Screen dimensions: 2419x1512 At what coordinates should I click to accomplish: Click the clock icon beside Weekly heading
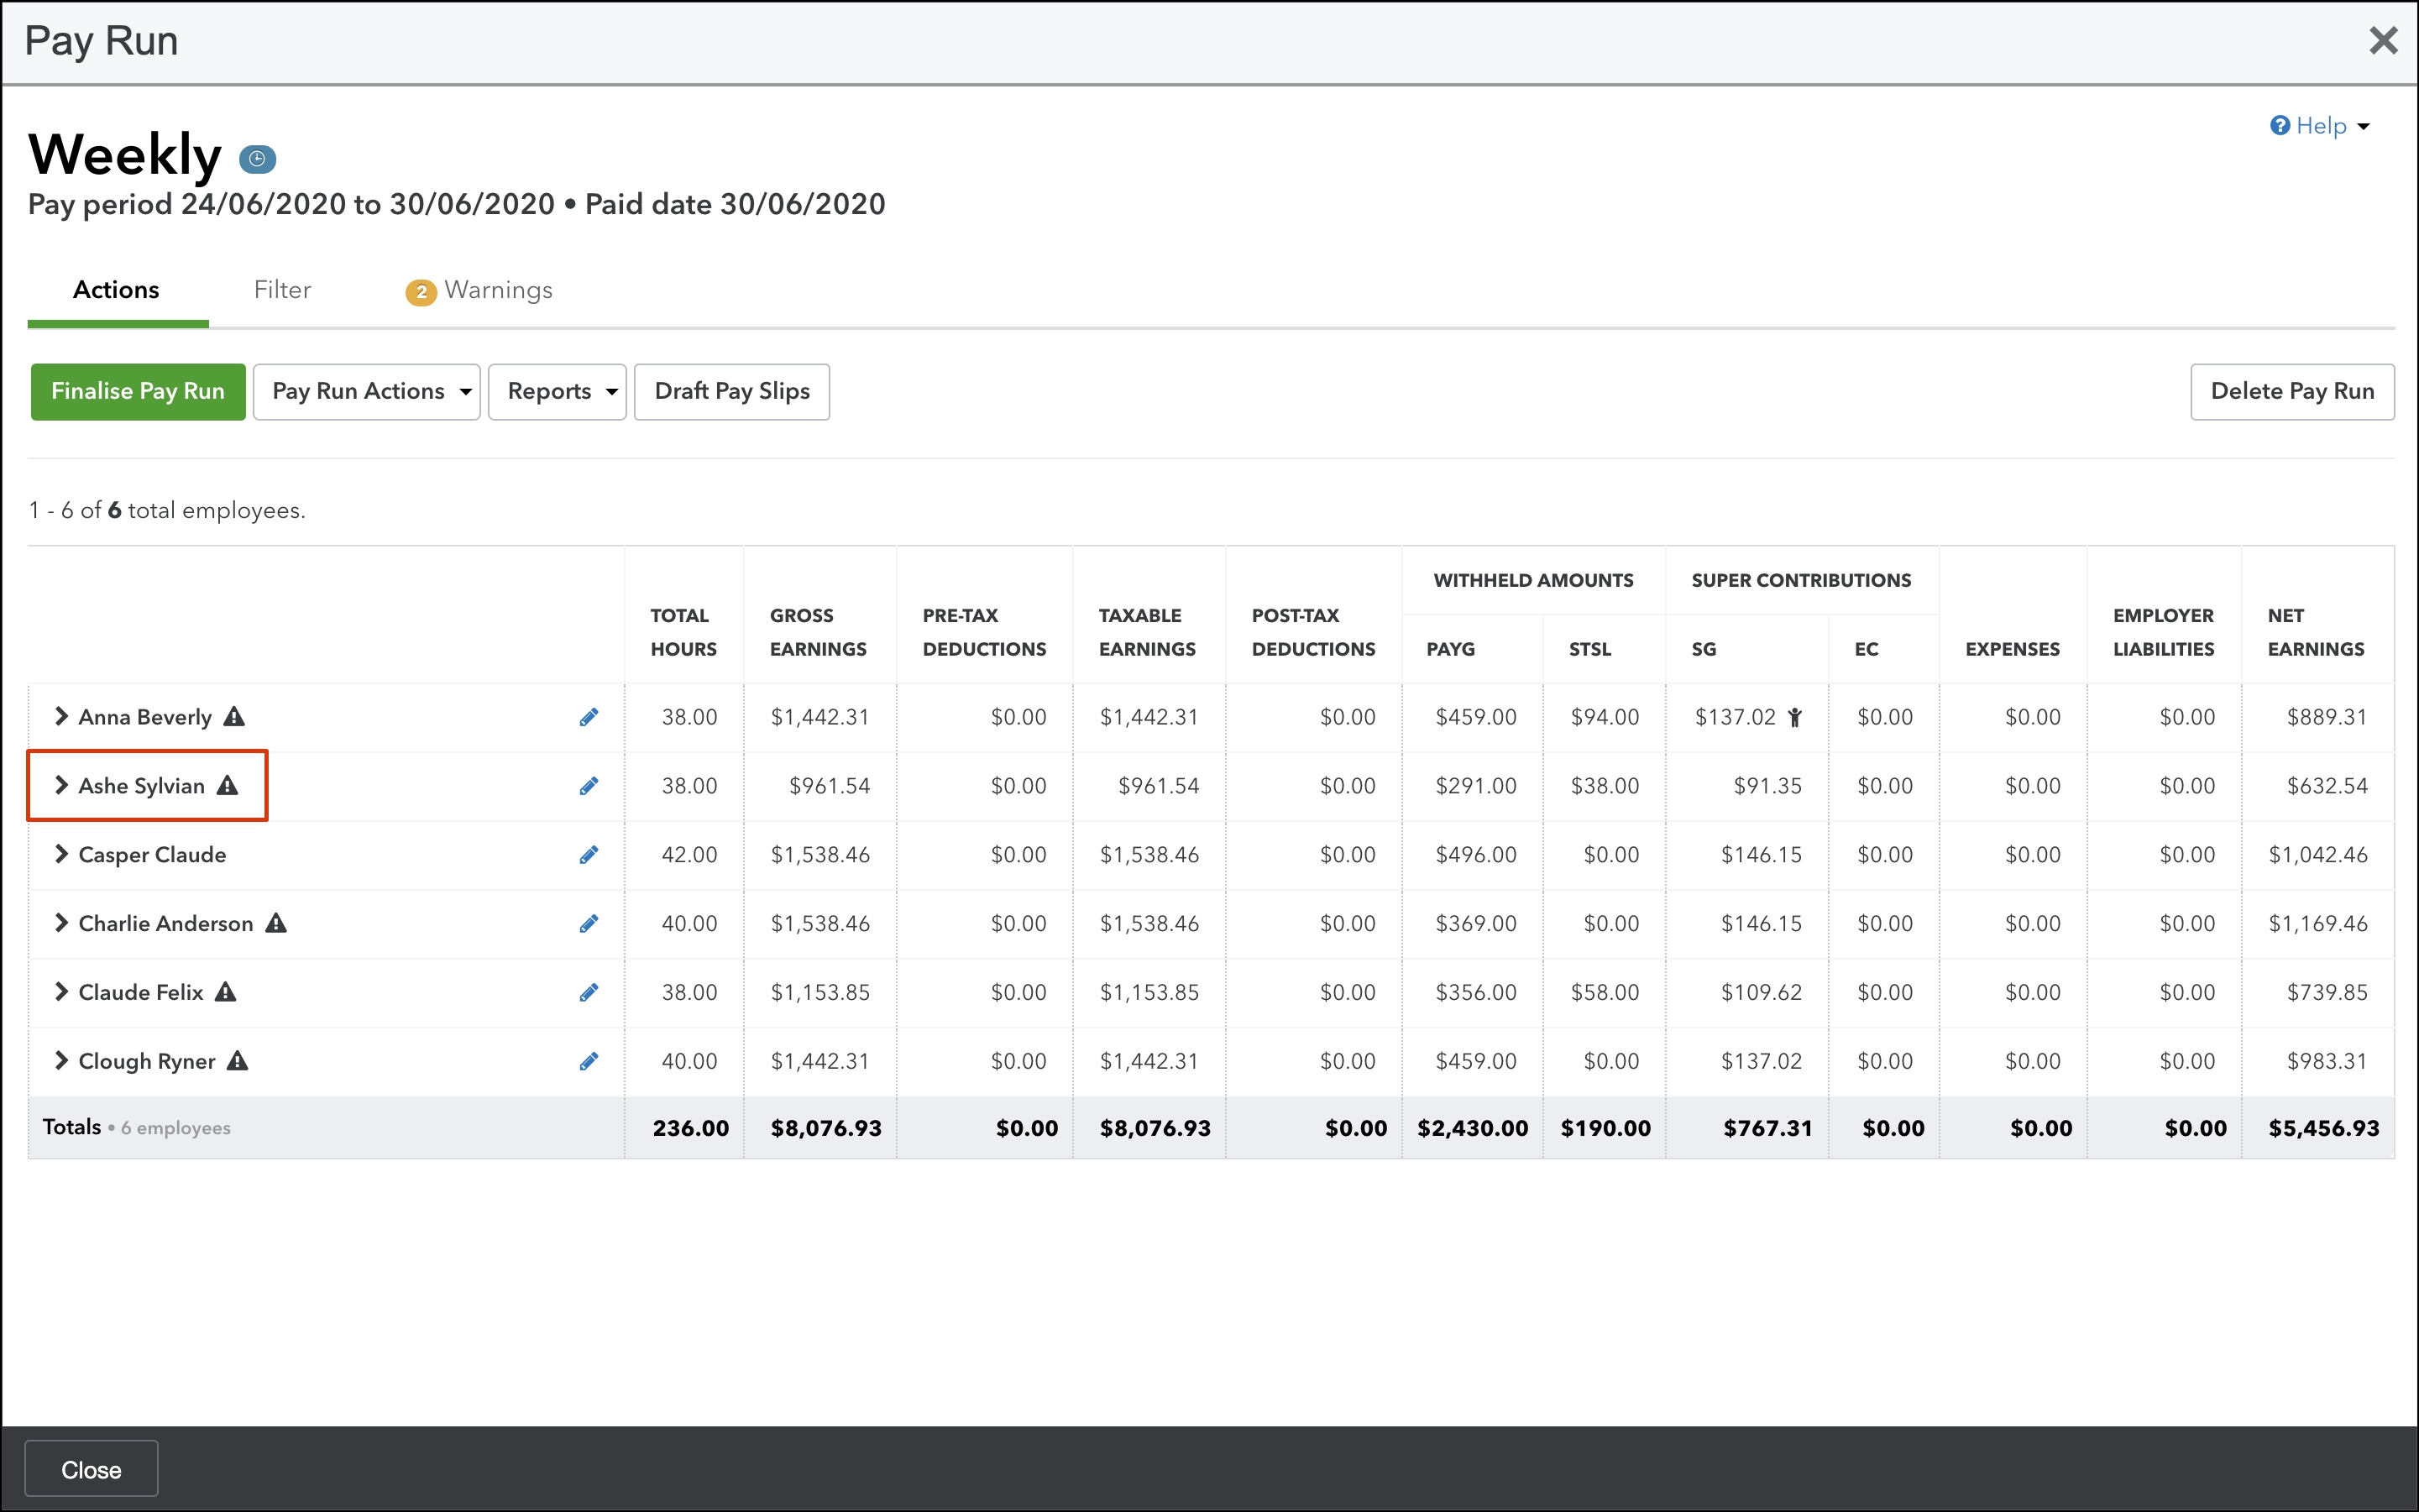click(x=257, y=158)
